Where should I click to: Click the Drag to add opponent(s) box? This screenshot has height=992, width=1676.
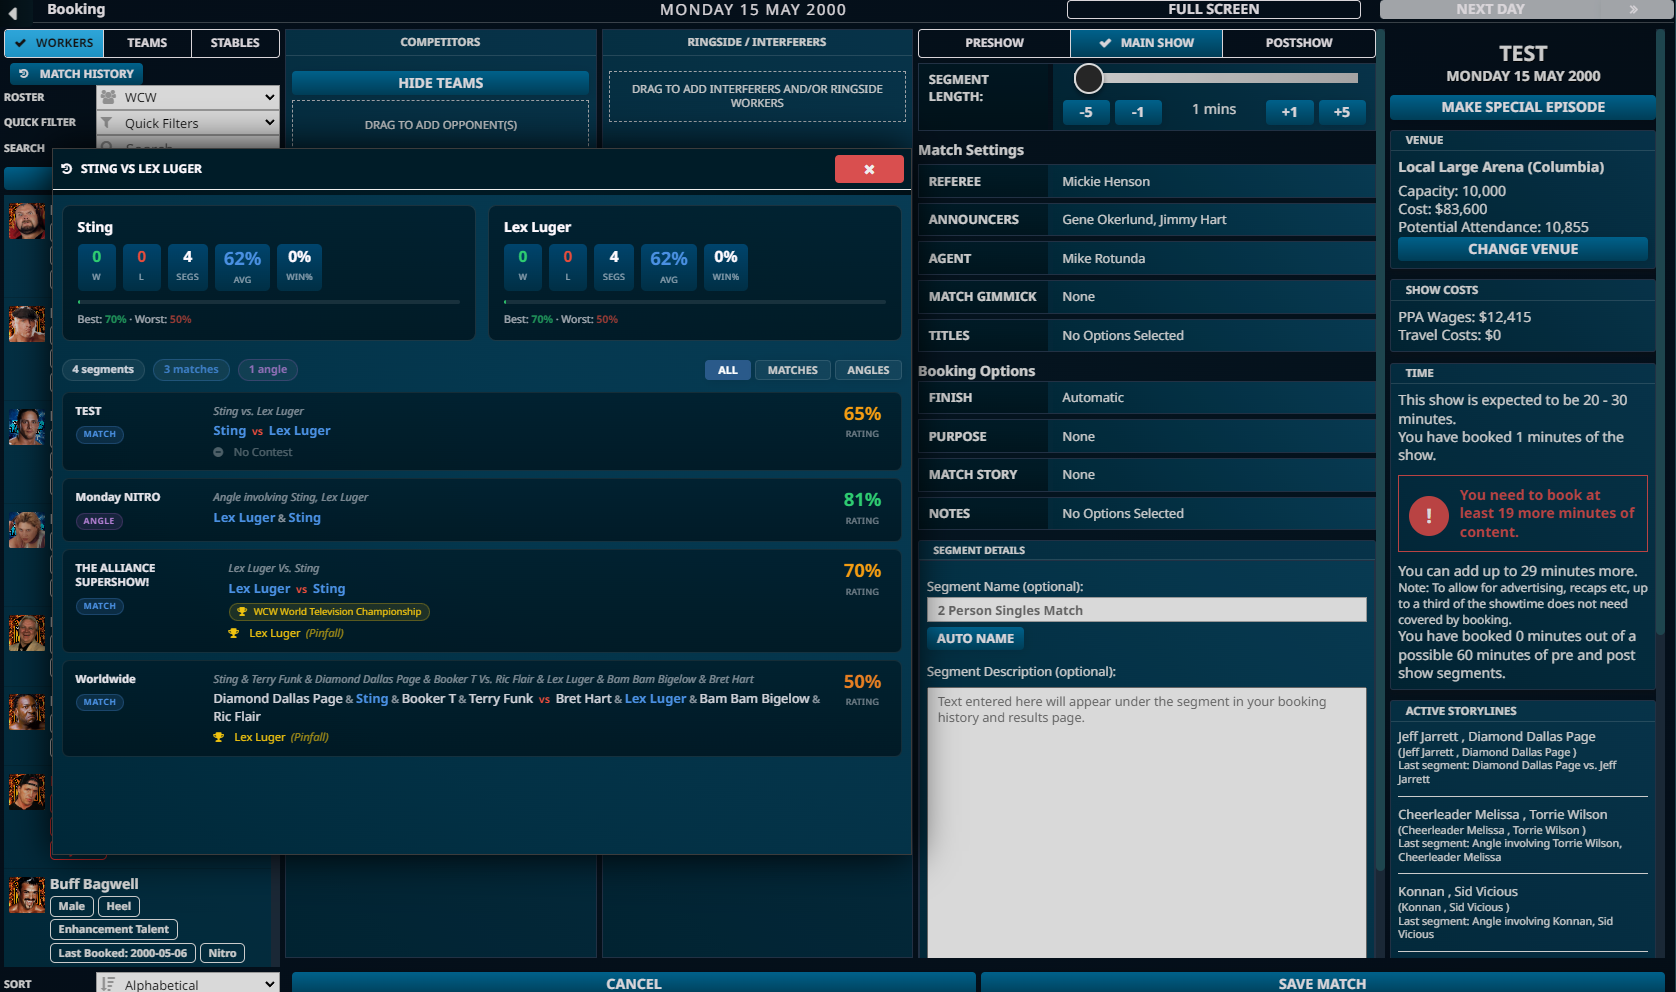click(x=440, y=125)
